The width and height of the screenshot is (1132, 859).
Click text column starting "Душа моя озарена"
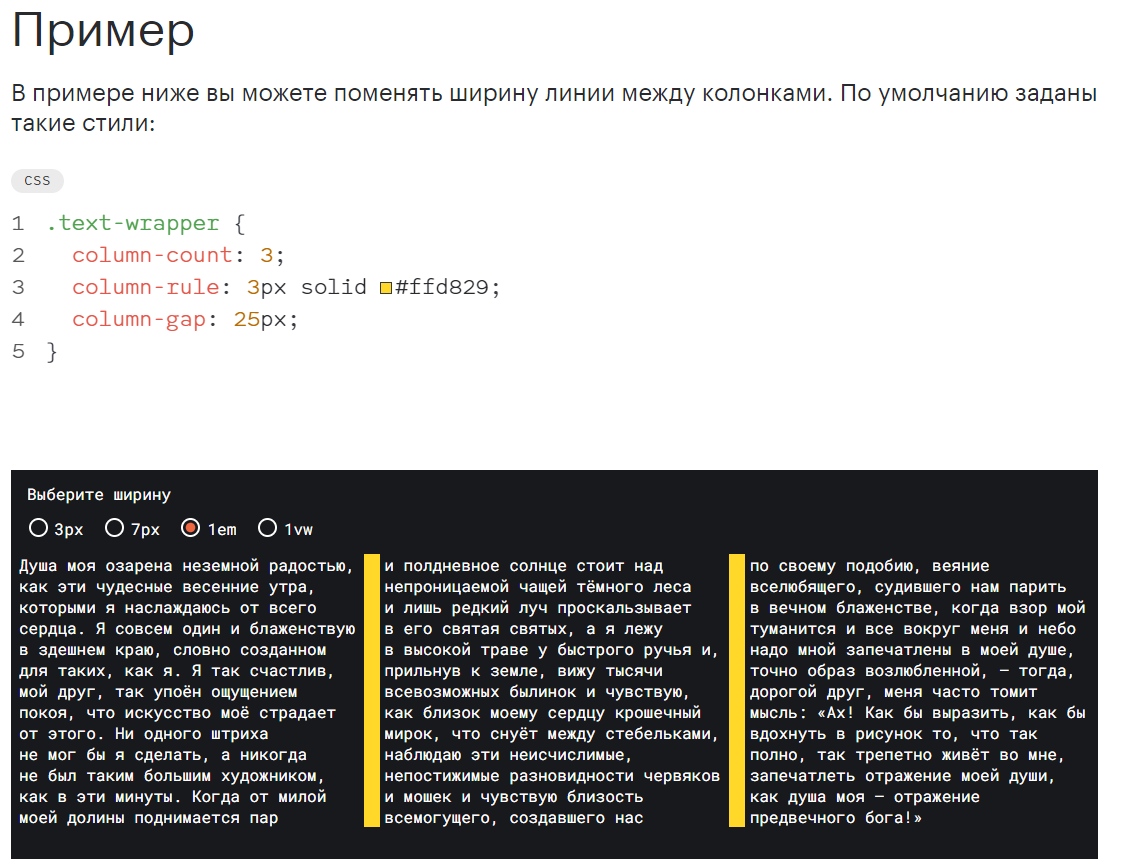(x=186, y=691)
